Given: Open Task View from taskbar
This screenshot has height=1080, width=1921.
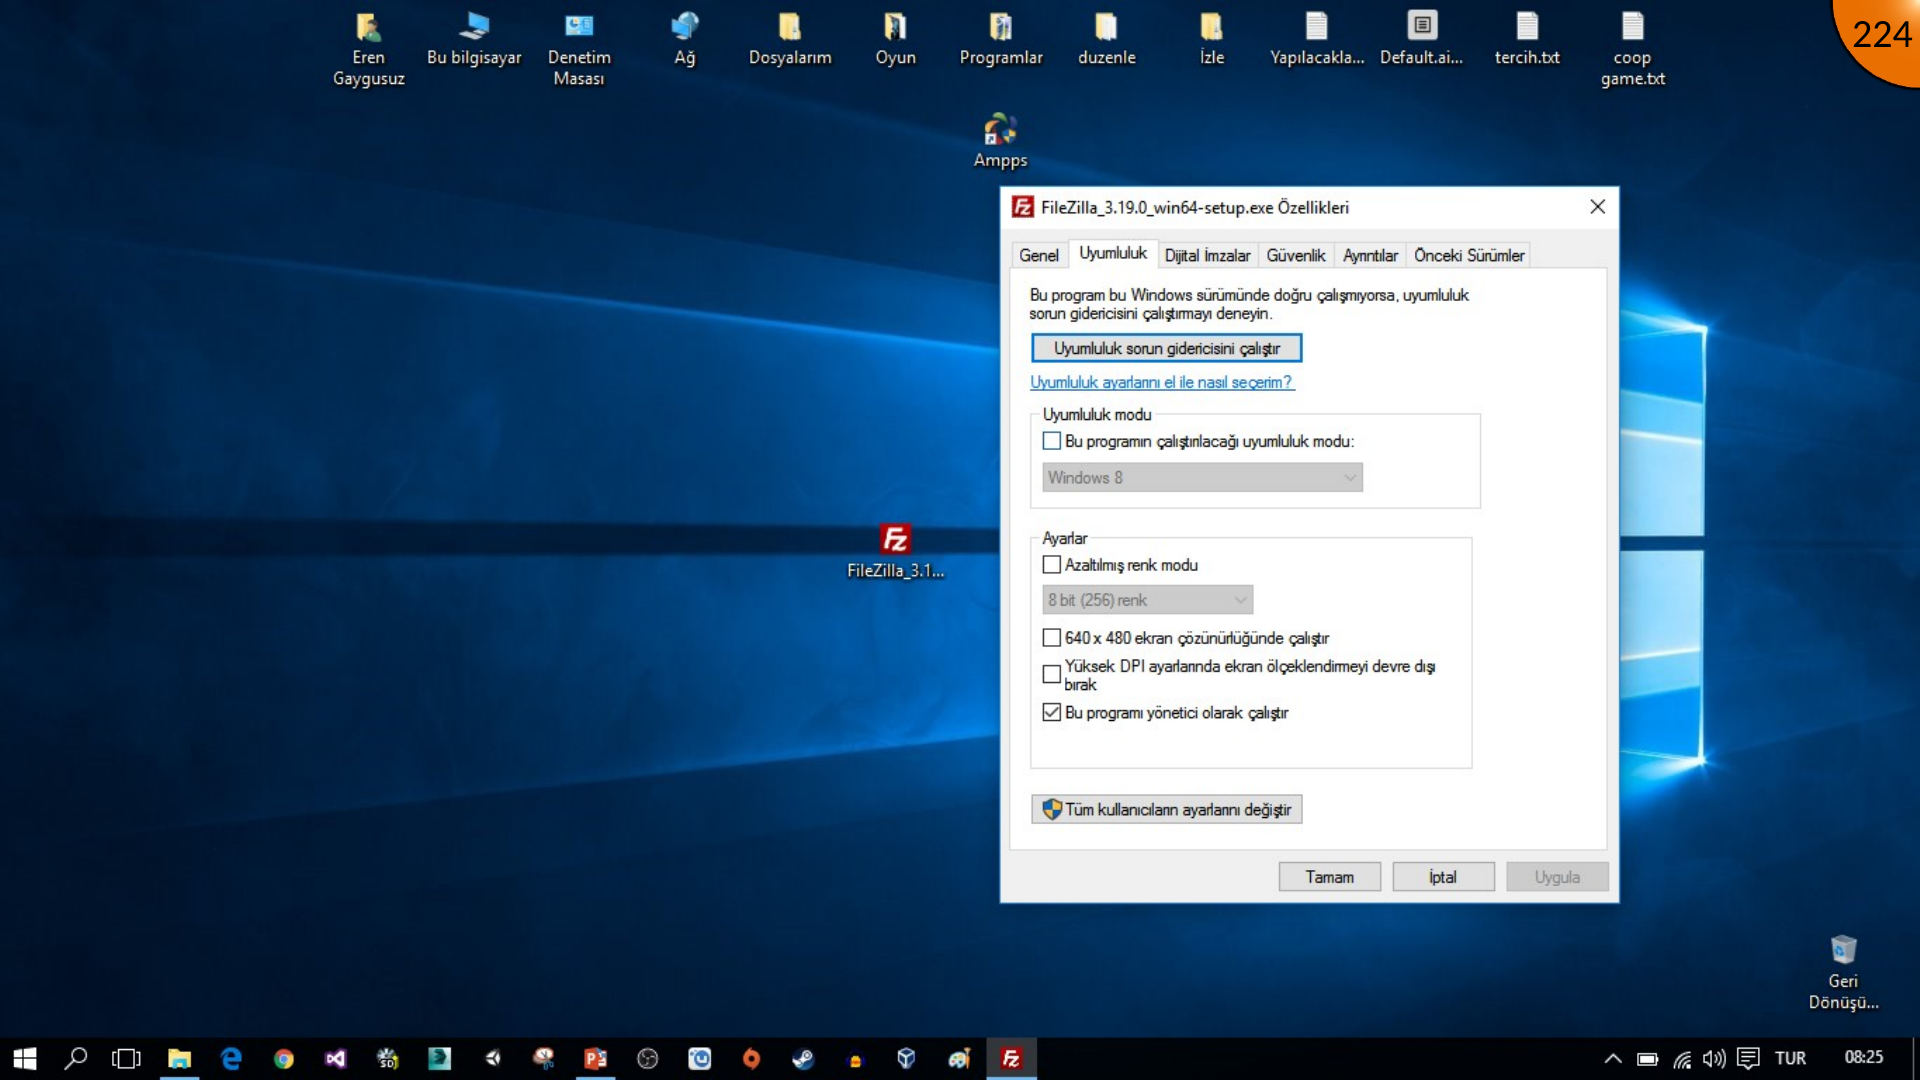Looking at the screenshot, I should (127, 1058).
